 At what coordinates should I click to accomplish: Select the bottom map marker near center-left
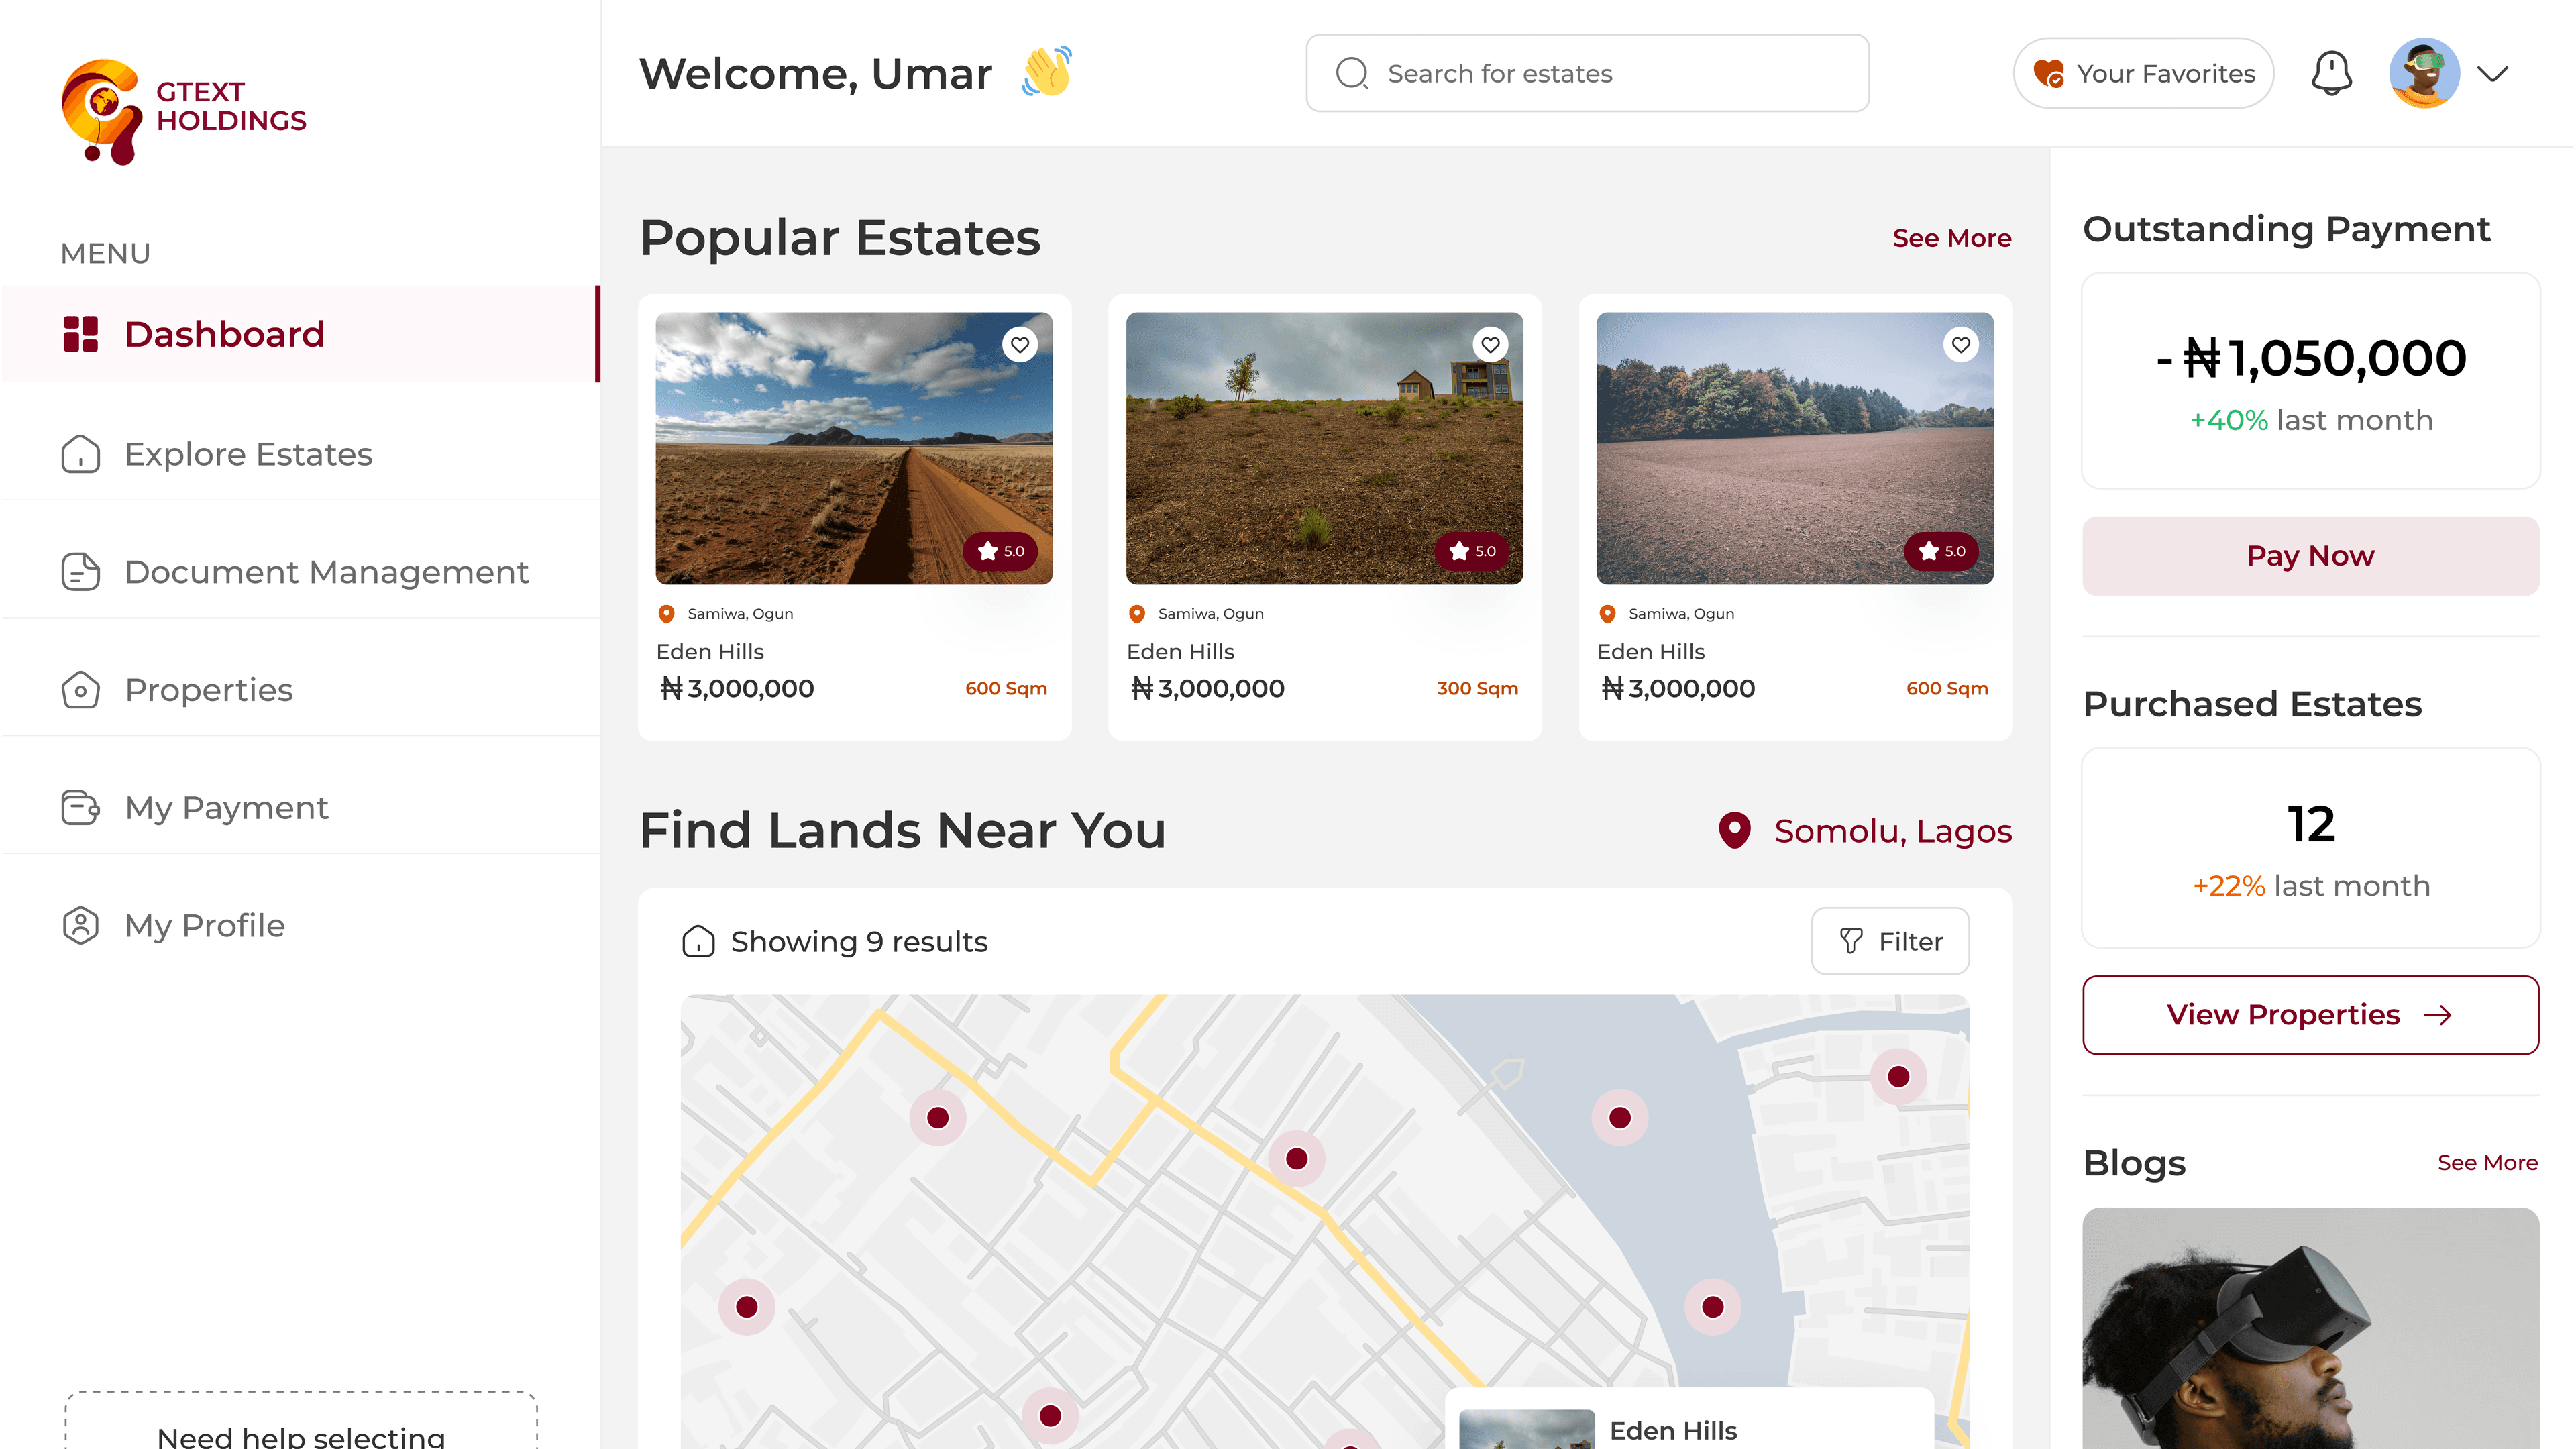1049,1415
